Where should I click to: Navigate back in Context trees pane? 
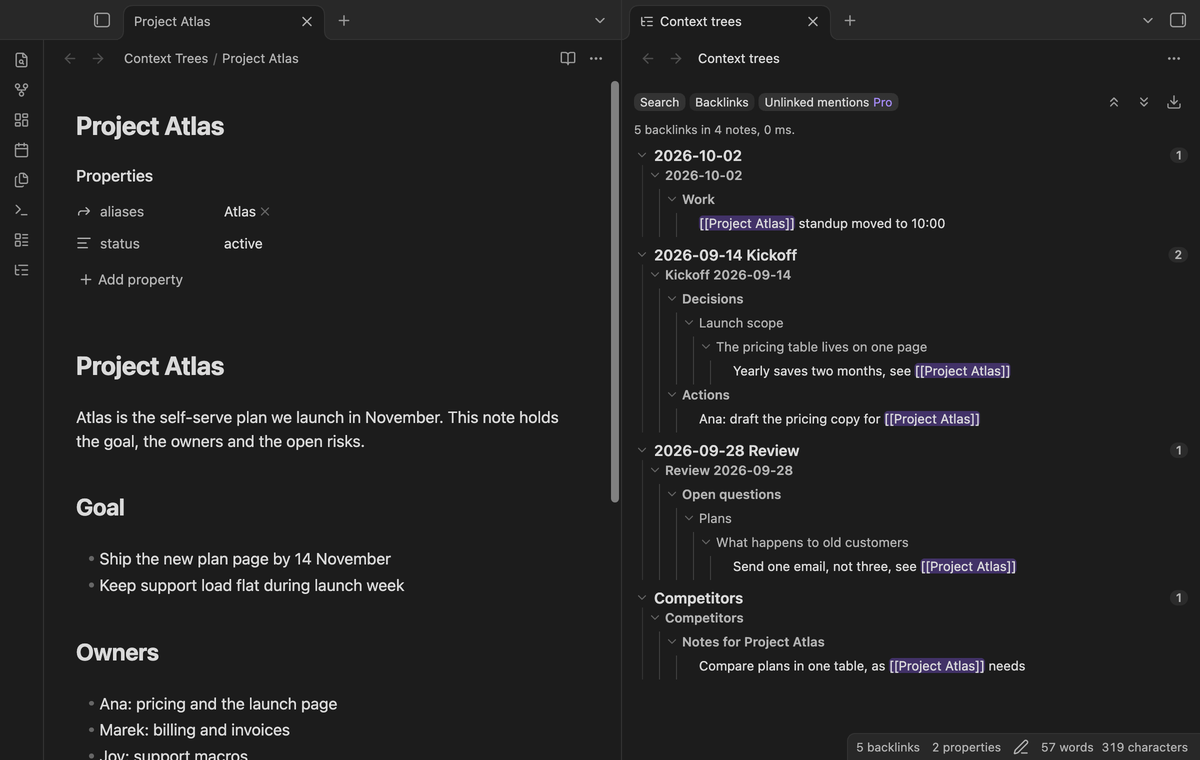pos(648,58)
